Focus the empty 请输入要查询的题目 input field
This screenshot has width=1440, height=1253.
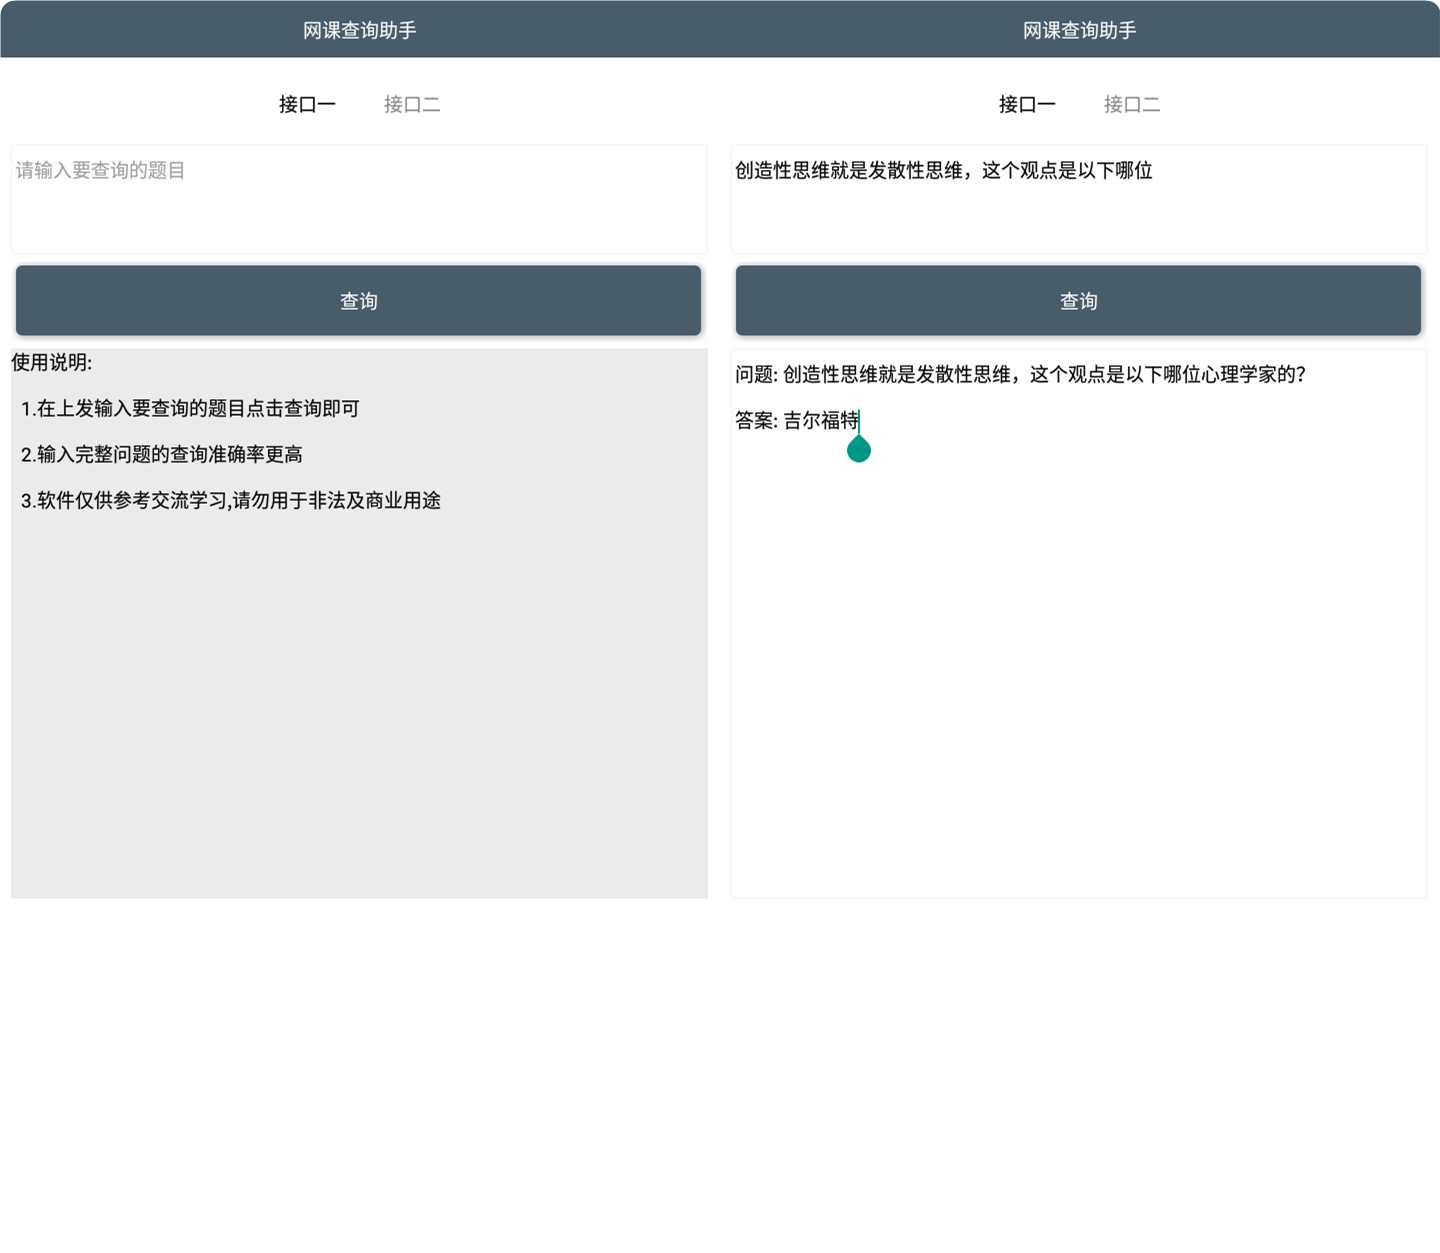coord(359,199)
